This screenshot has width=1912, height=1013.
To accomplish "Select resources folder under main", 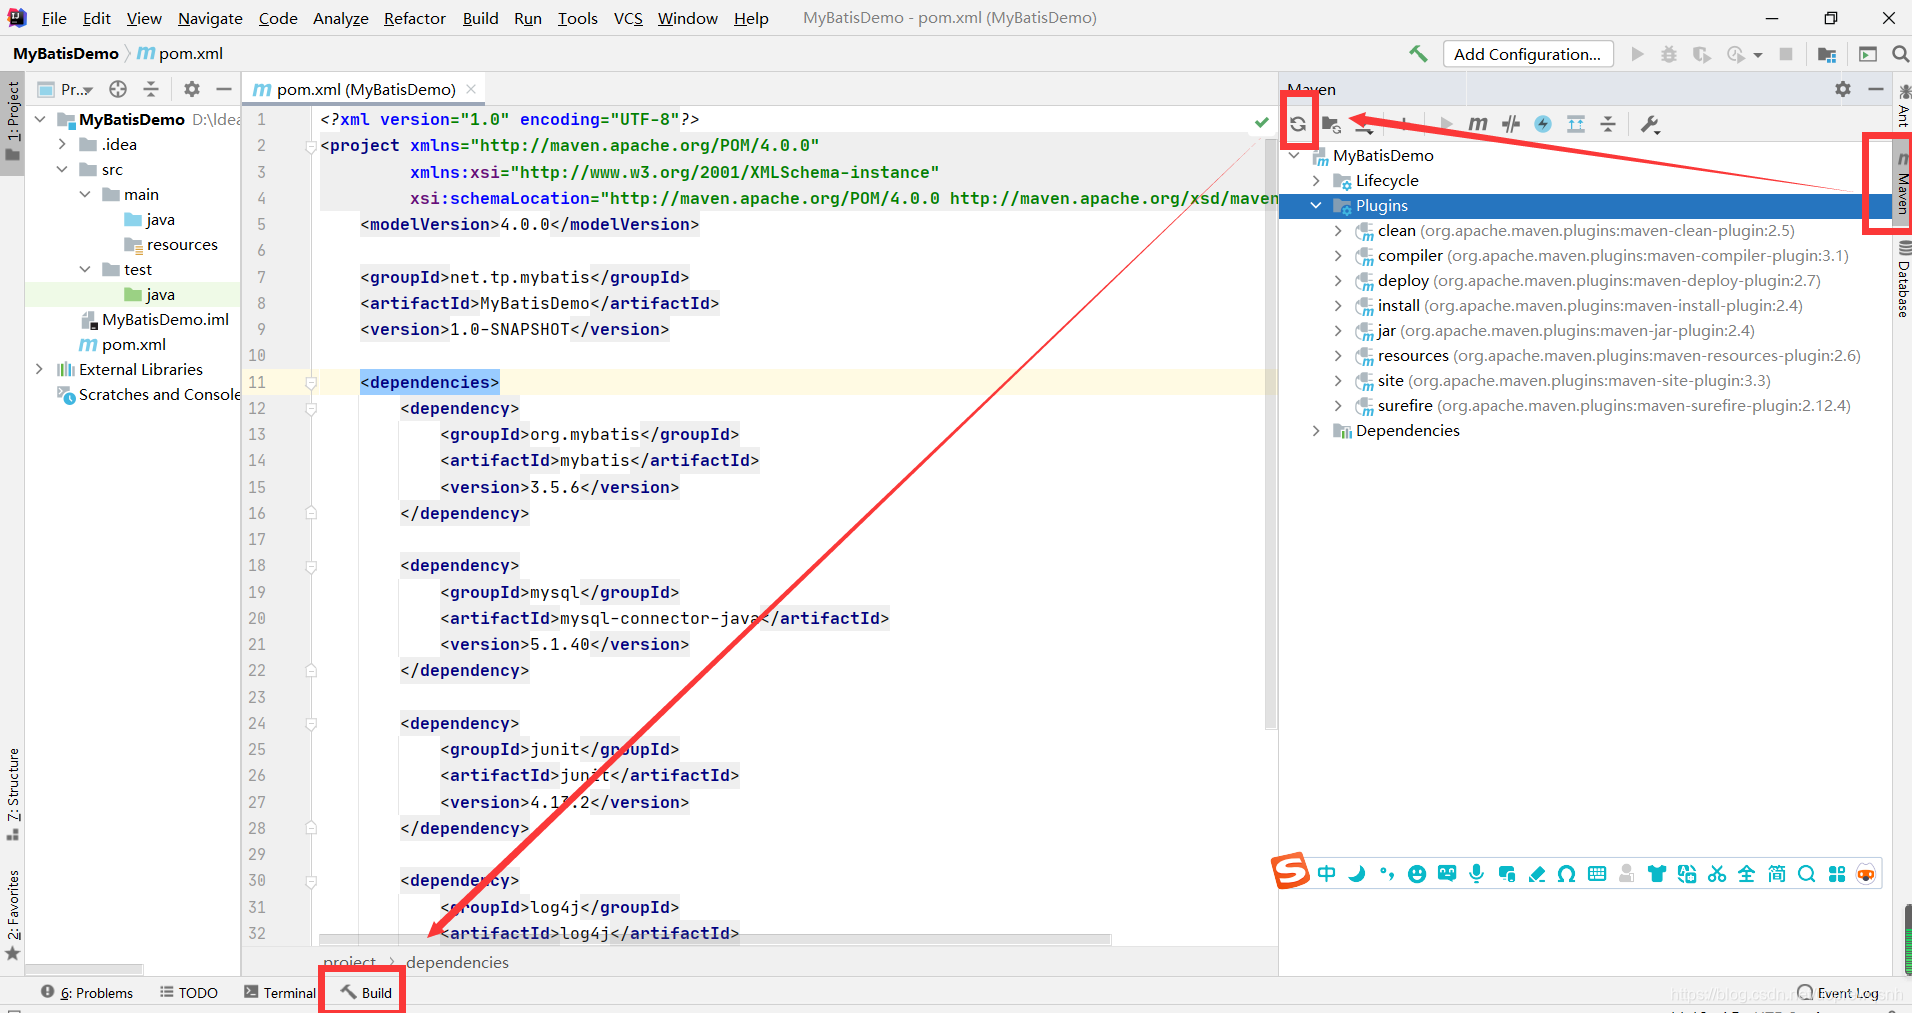I will (171, 244).
